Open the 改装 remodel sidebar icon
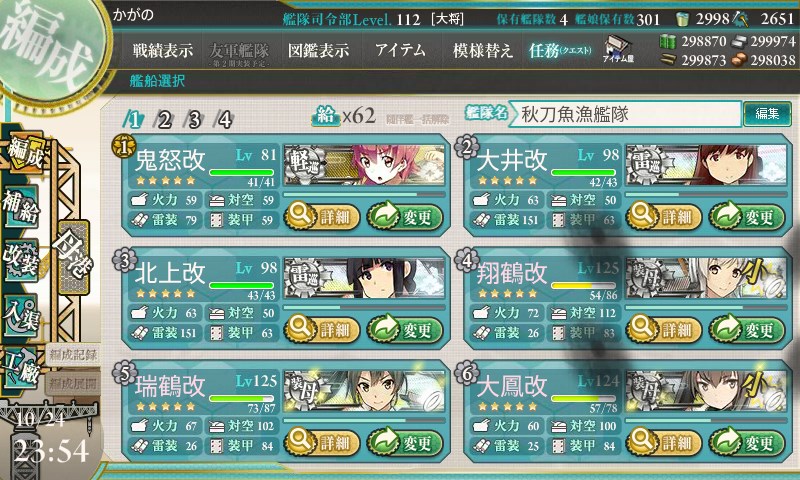Viewport: 800px width, 480px height. click(x=21, y=260)
